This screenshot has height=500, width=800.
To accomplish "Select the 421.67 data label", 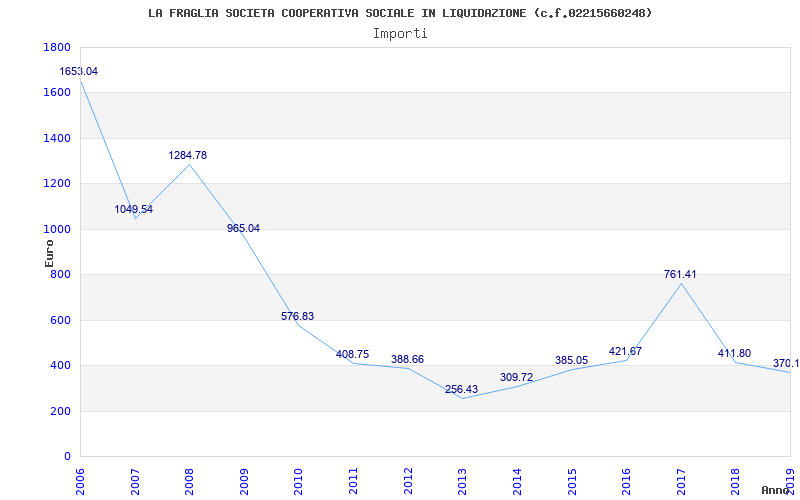I will pos(625,351).
